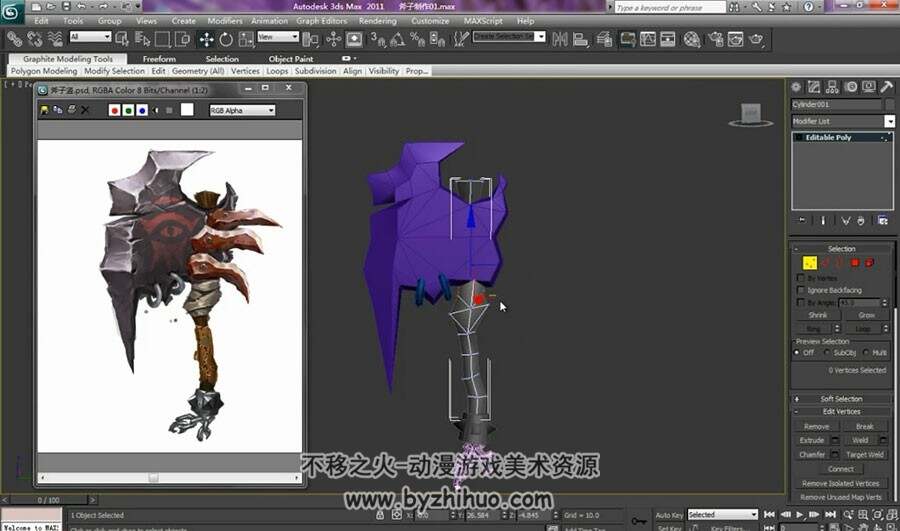Click the Connect button
This screenshot has height=531, width=900.
840,468
